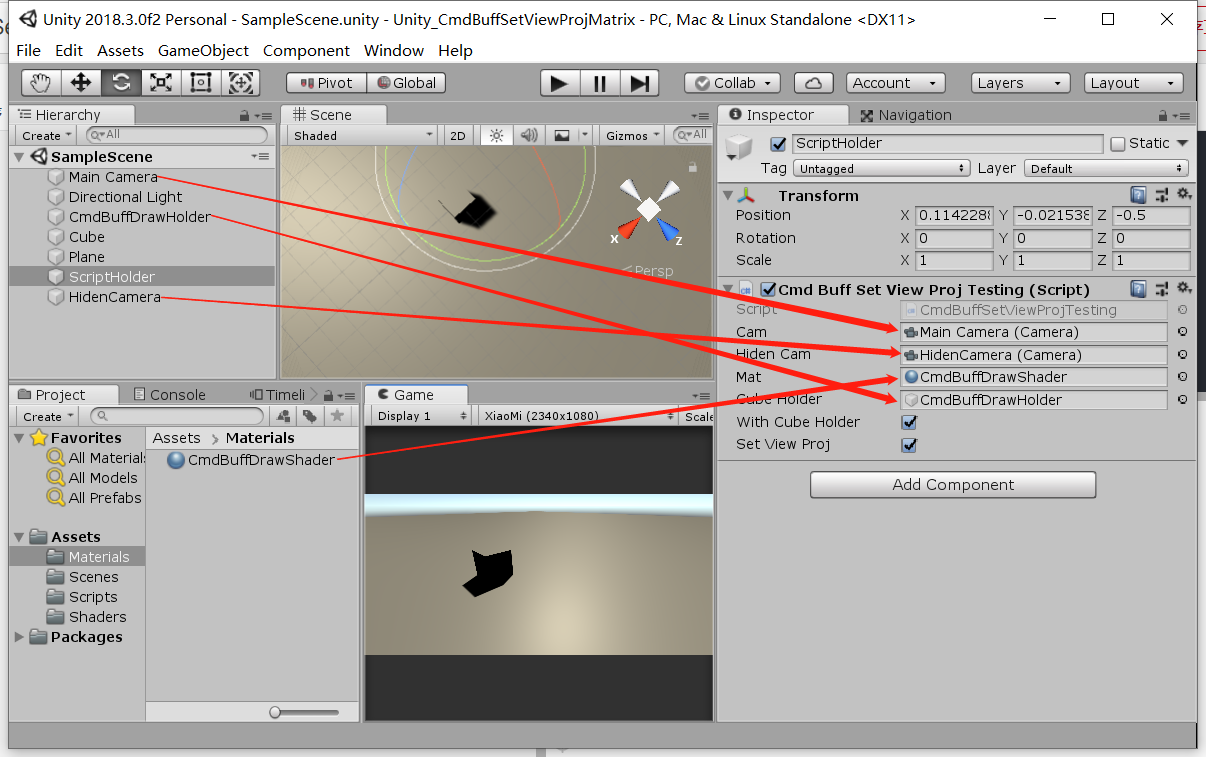Click Hierarchy search field
The height and width of the screenshot is (757, 1206).
178,135
